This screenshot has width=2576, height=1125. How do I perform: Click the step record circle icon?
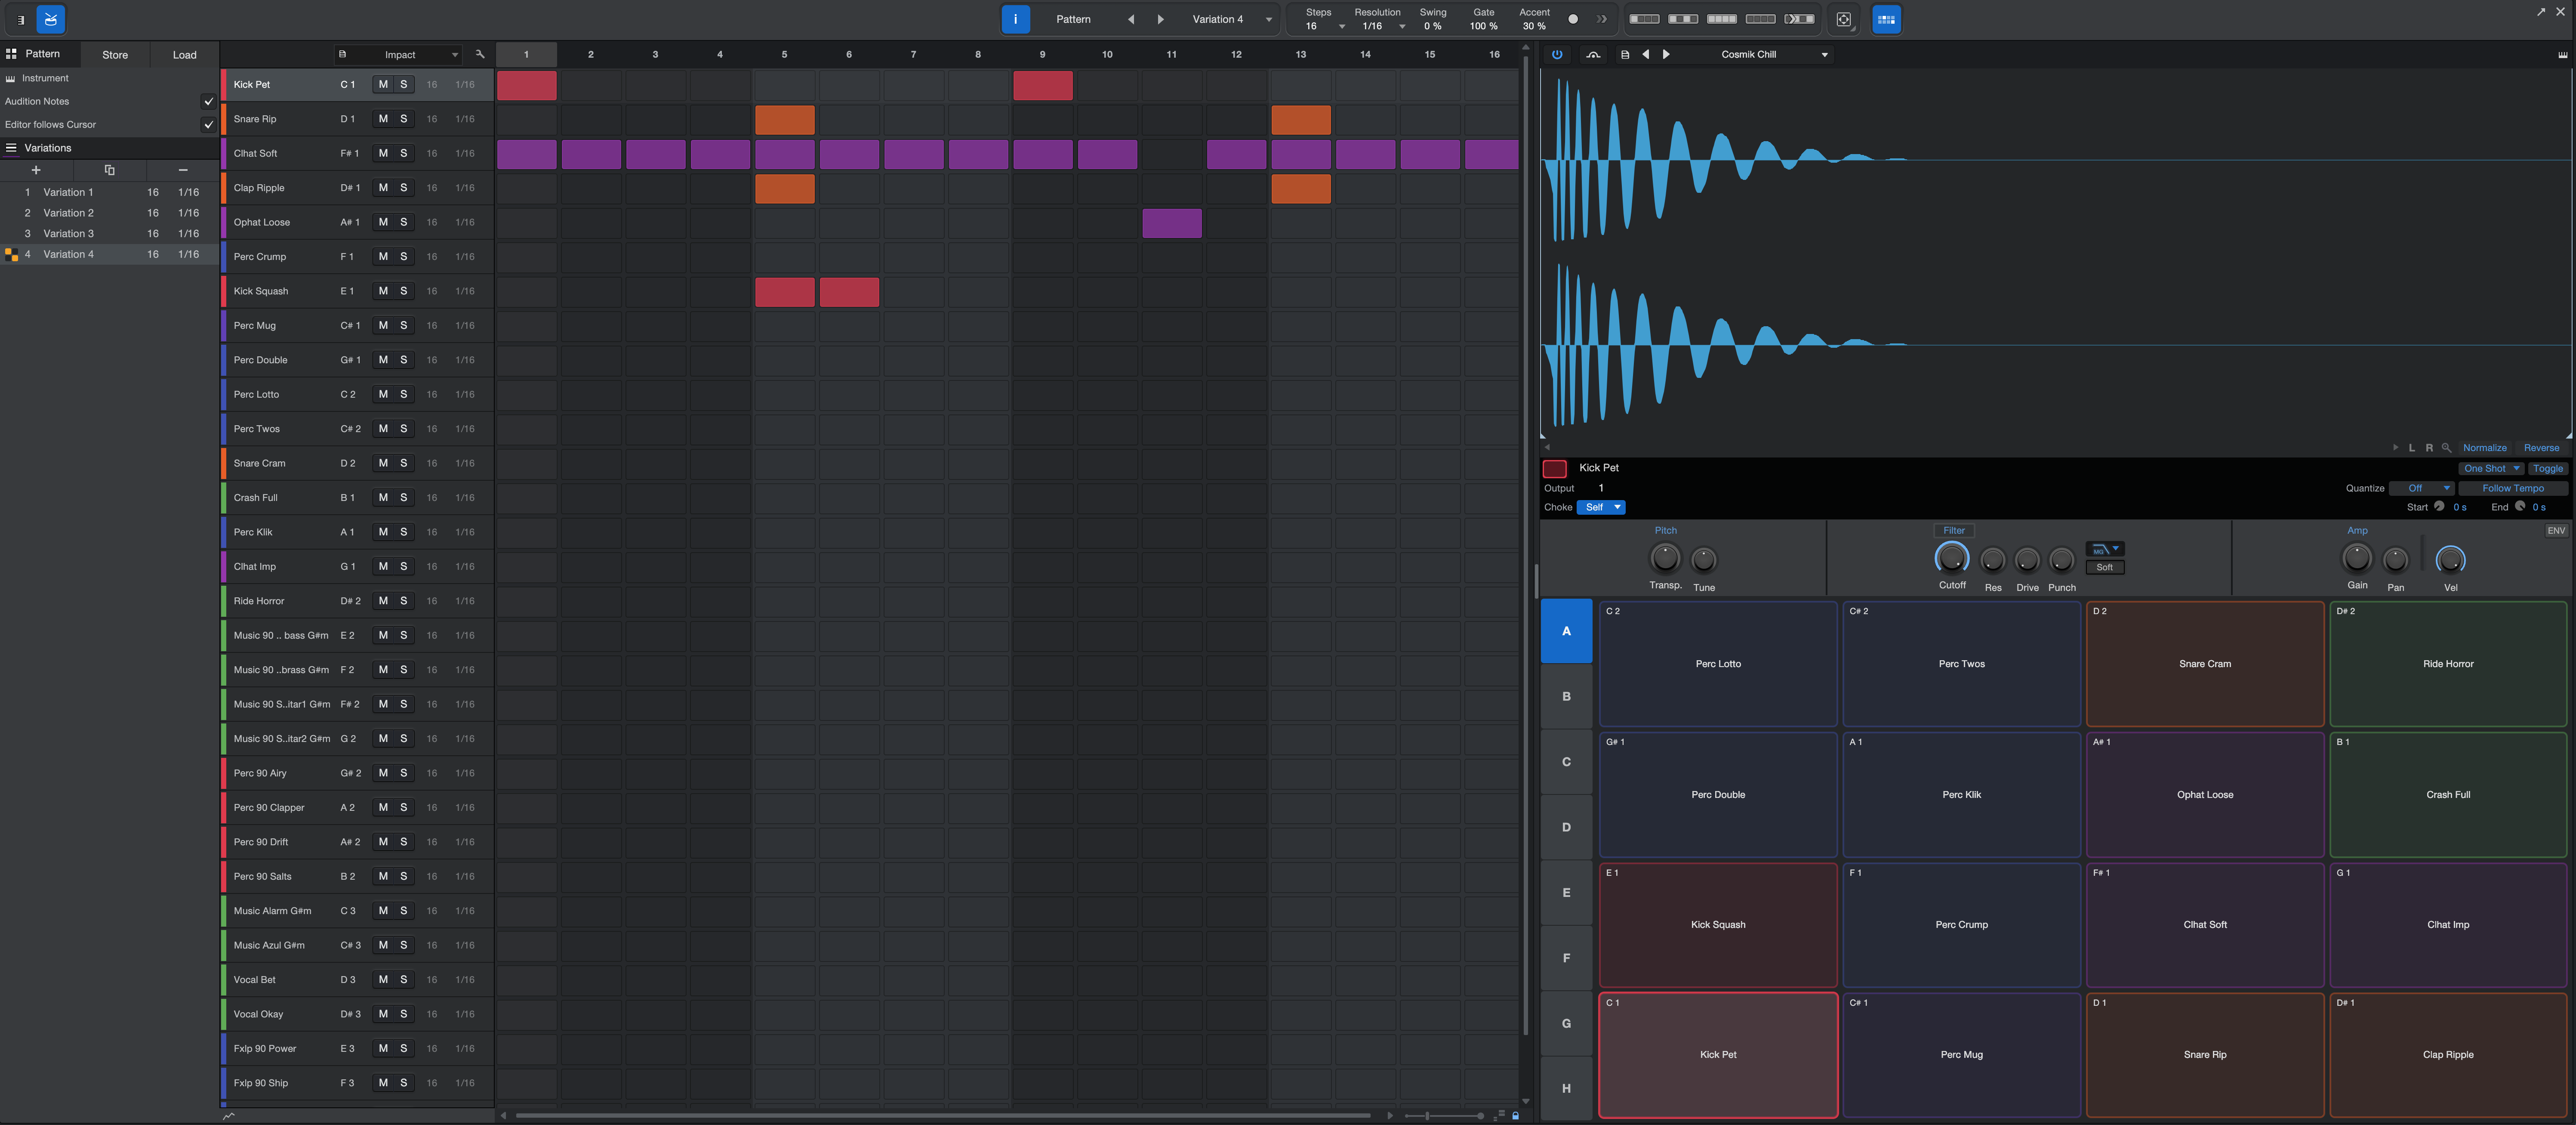(x=1573, y=19)
